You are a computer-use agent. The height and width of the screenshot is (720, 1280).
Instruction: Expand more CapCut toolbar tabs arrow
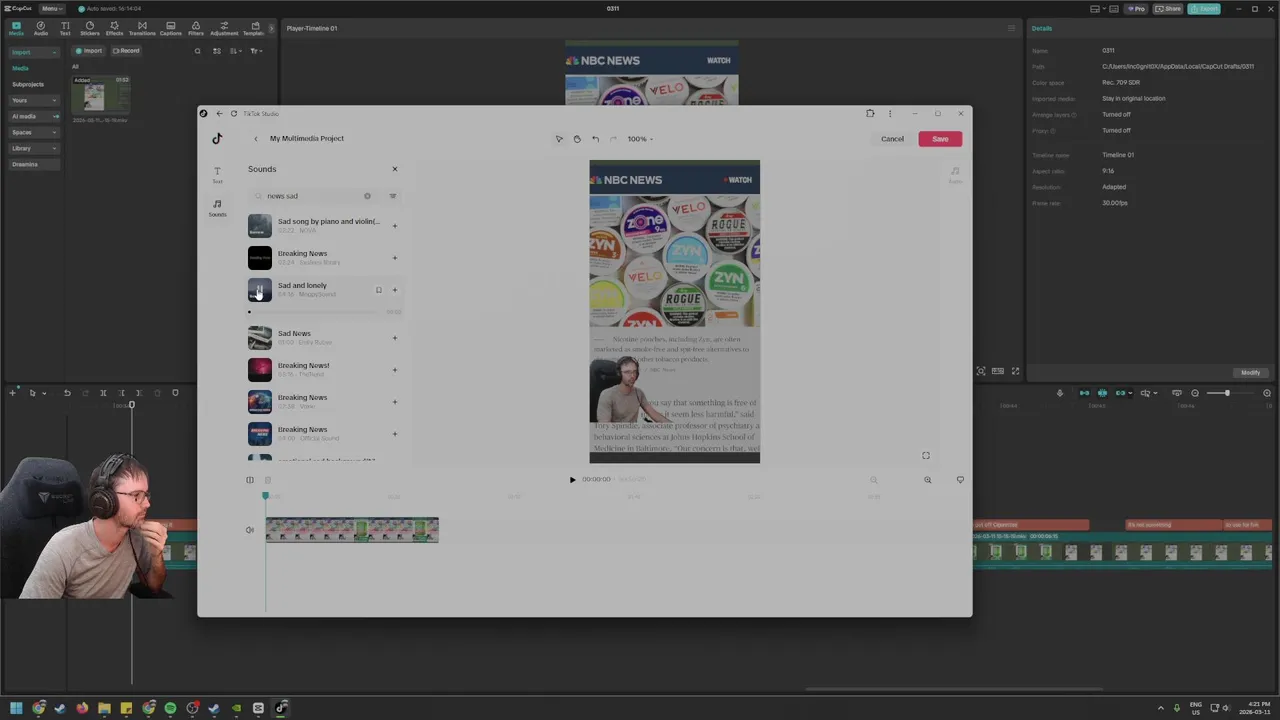(271, 28)
